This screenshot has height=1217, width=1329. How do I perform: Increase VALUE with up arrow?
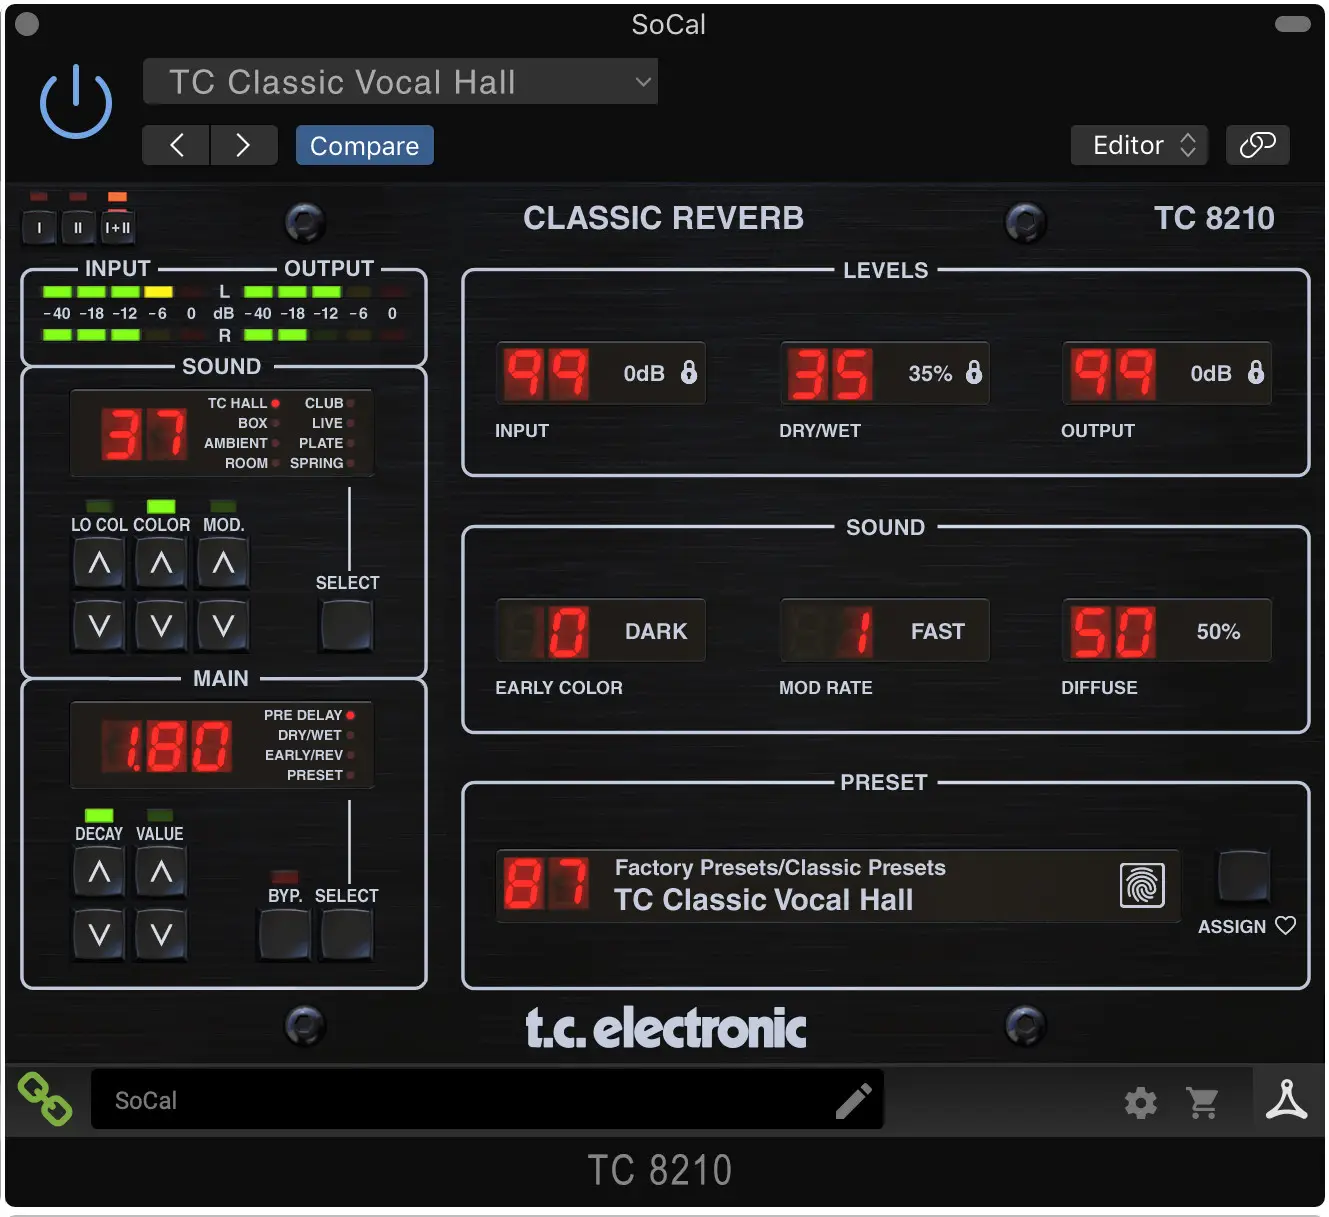[x=161, y=872]
